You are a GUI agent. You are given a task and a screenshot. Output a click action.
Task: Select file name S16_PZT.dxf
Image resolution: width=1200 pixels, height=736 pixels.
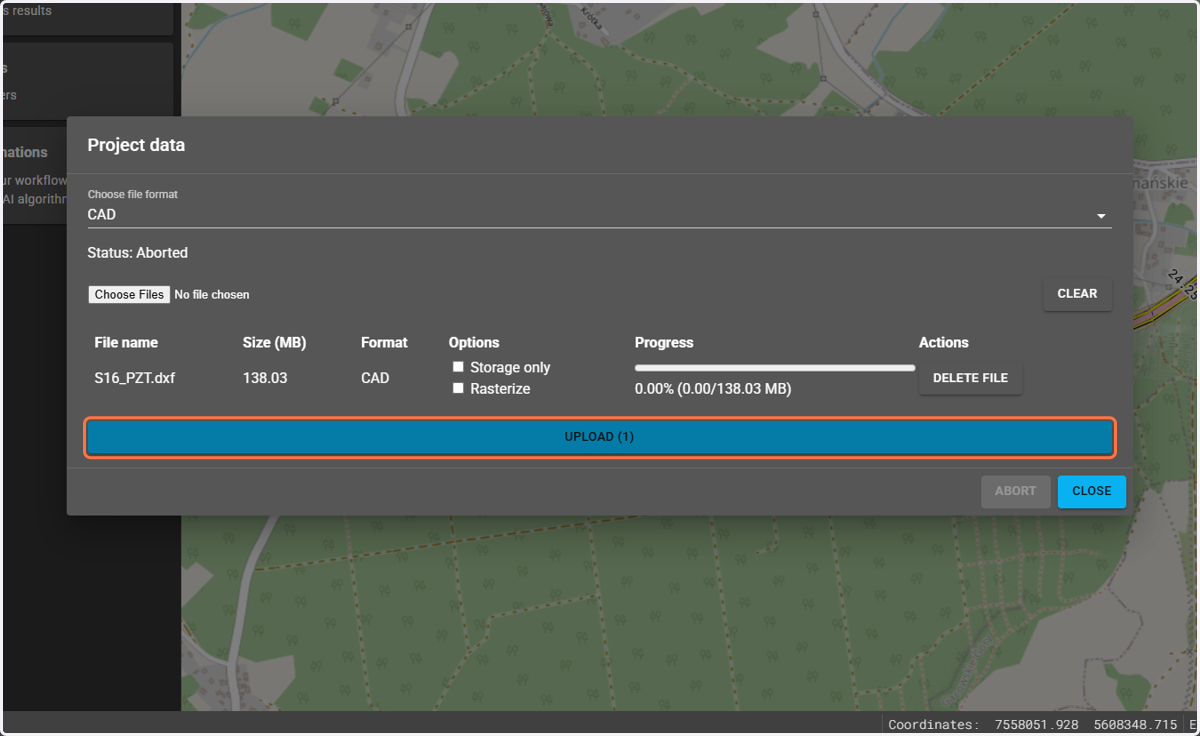click(x=135, y=378)
